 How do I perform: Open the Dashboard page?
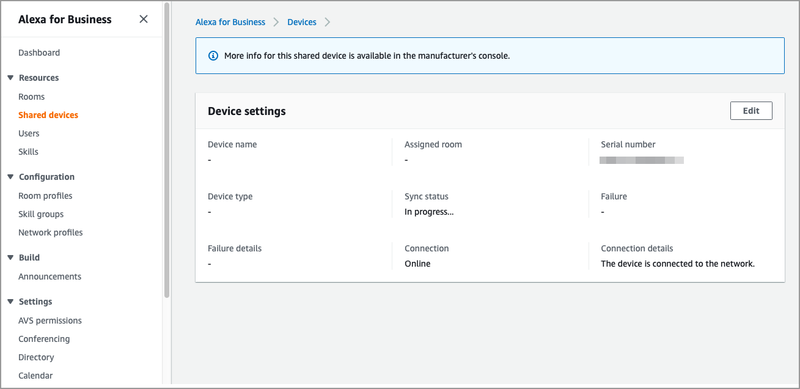39,53
